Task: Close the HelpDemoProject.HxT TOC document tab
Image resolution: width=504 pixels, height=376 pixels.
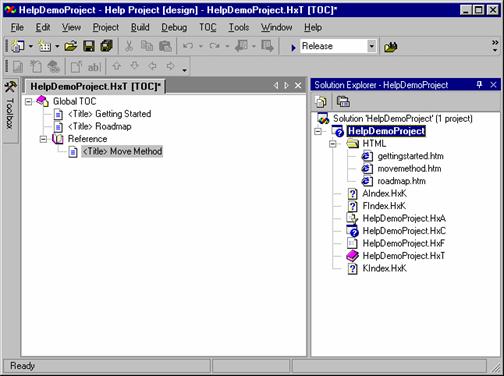Action: 298,86
